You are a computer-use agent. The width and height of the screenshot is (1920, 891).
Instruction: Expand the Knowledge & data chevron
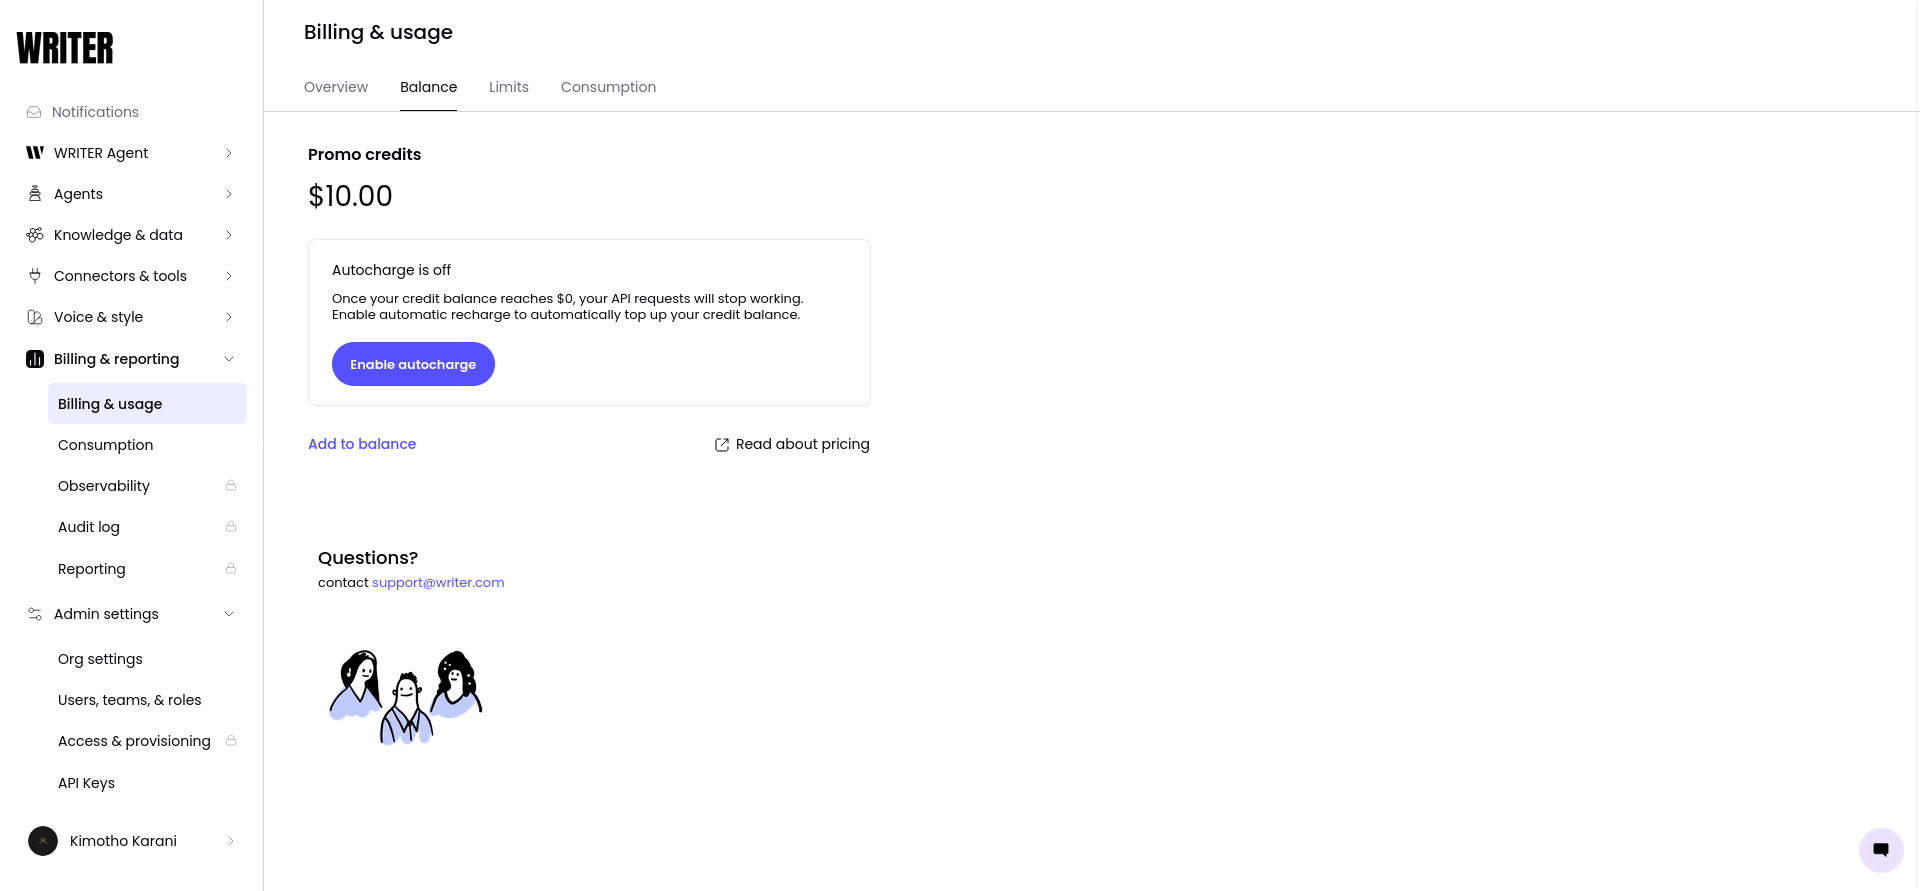tap(229, 235)
